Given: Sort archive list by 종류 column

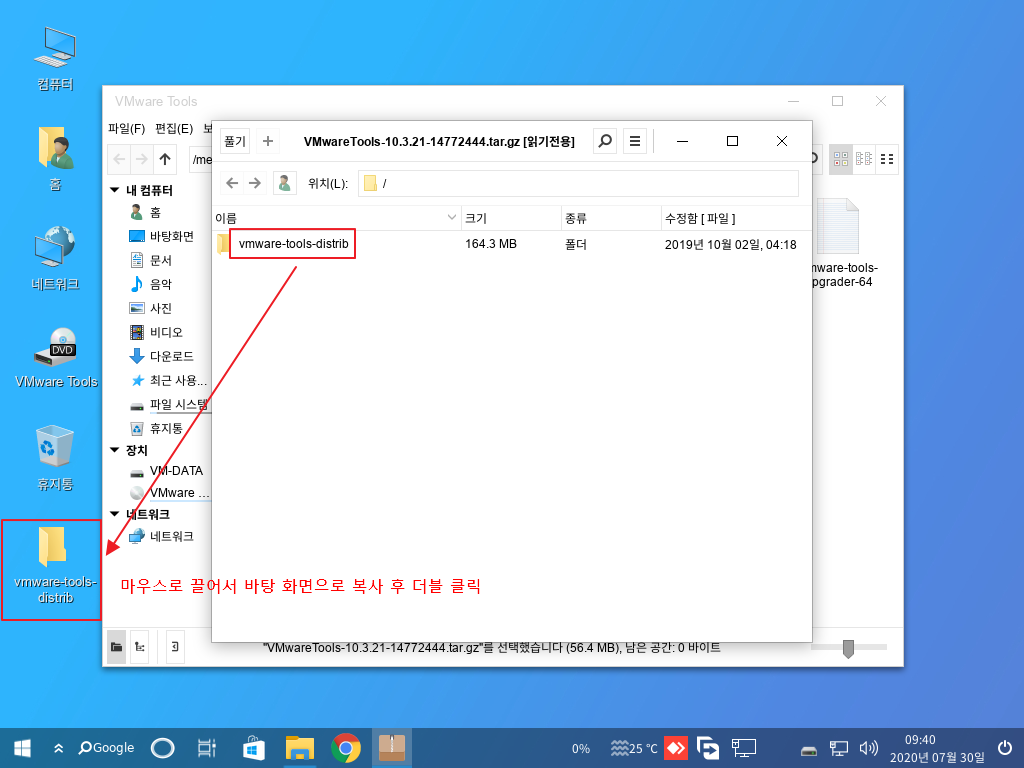Looking at the screenshot, I should (611, 218).
